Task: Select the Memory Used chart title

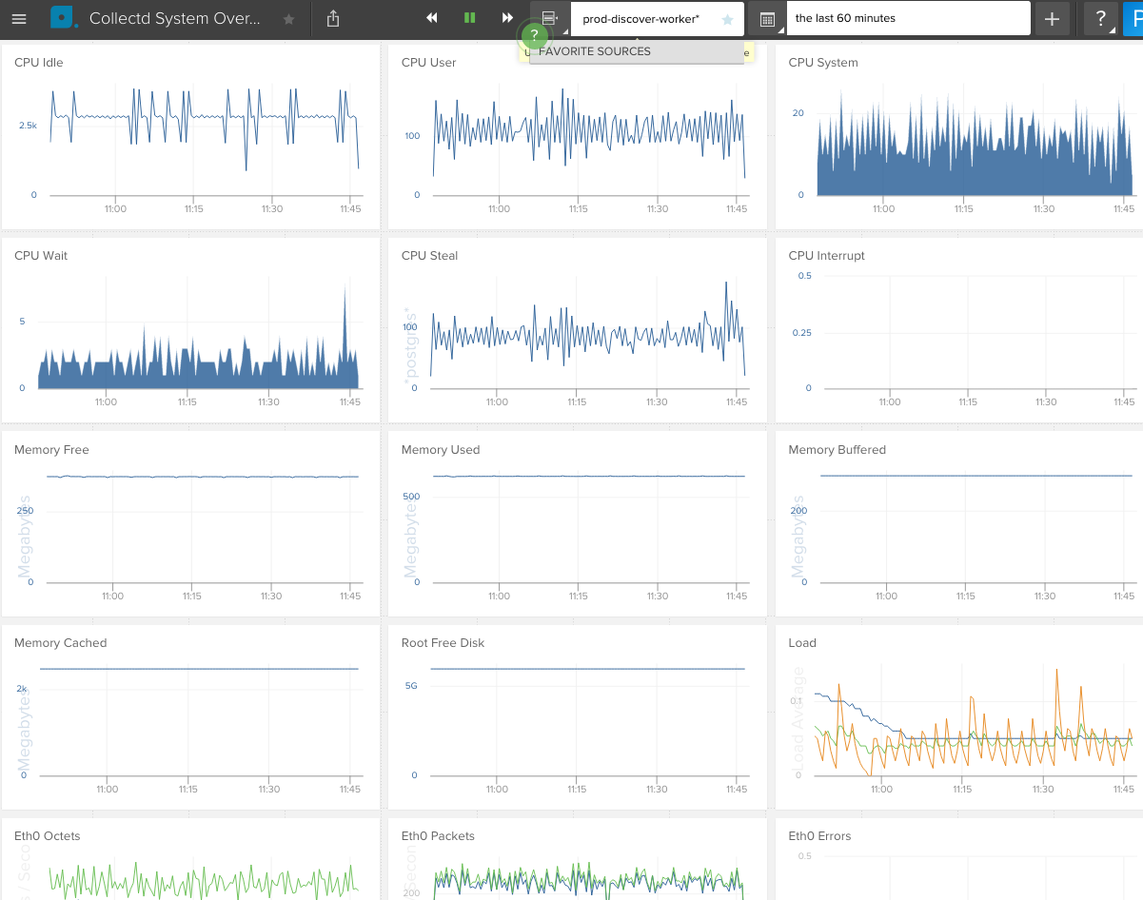Action: [440, 450]
